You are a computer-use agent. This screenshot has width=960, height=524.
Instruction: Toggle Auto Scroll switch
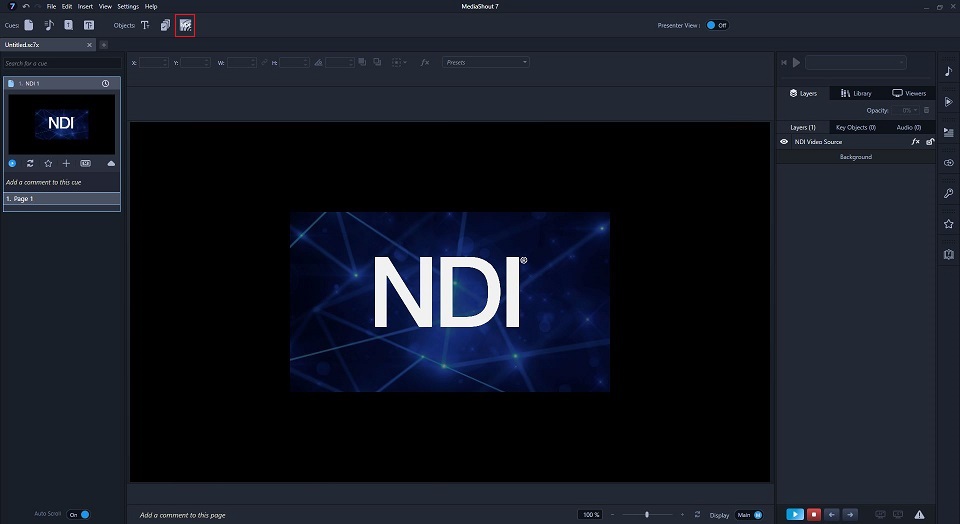coord(78,515)
